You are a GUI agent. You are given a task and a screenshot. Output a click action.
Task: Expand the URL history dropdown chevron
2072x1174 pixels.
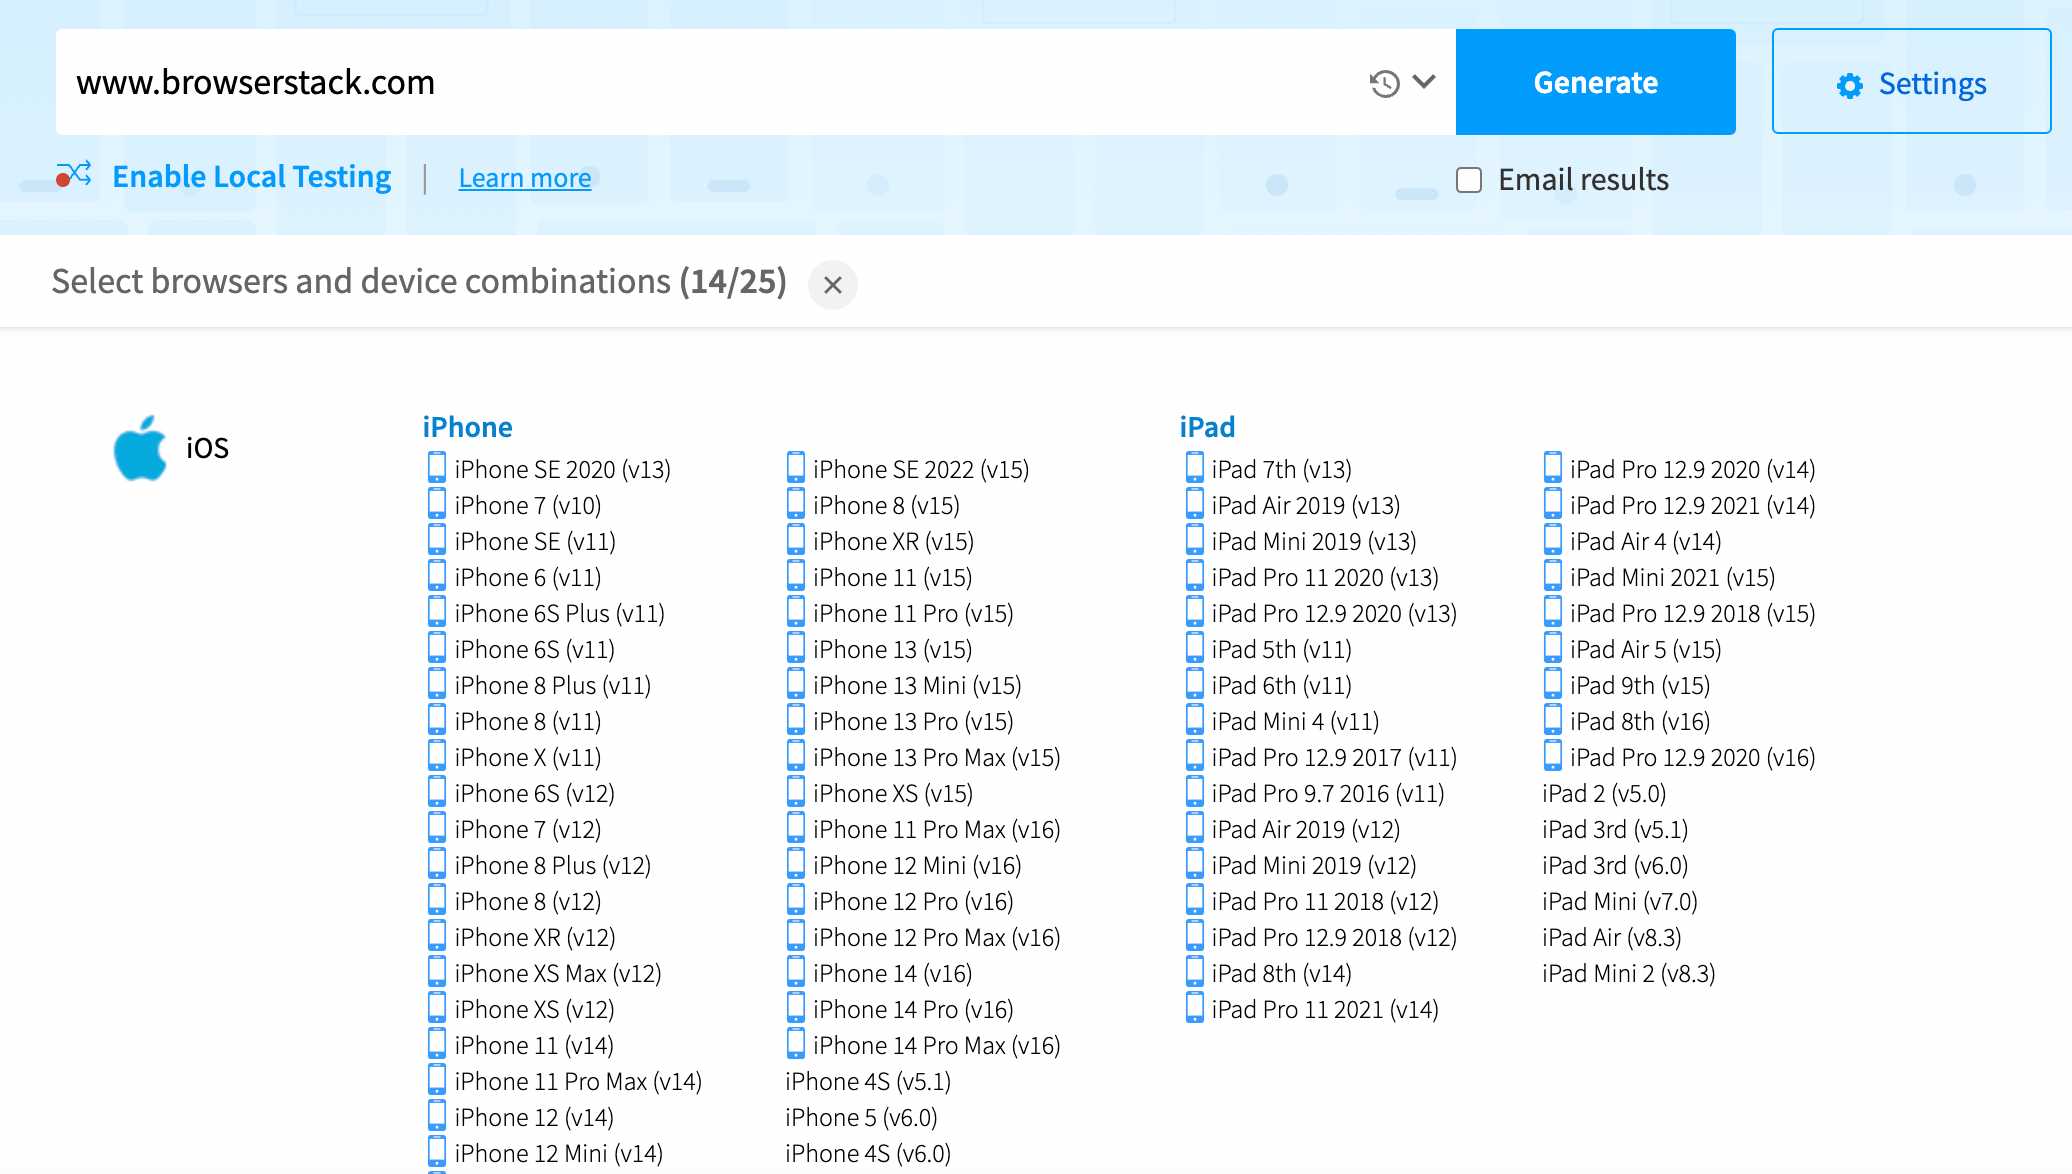tap(1424, 82)
